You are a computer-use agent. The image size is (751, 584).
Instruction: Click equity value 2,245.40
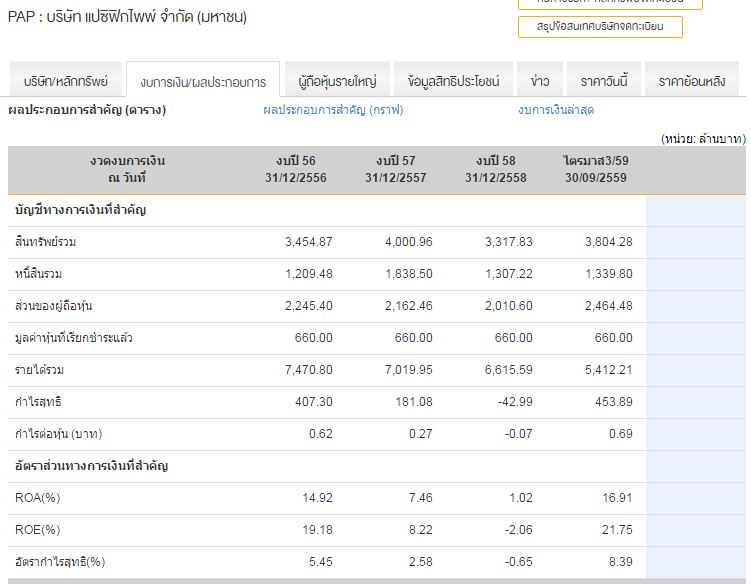[308, 306]
